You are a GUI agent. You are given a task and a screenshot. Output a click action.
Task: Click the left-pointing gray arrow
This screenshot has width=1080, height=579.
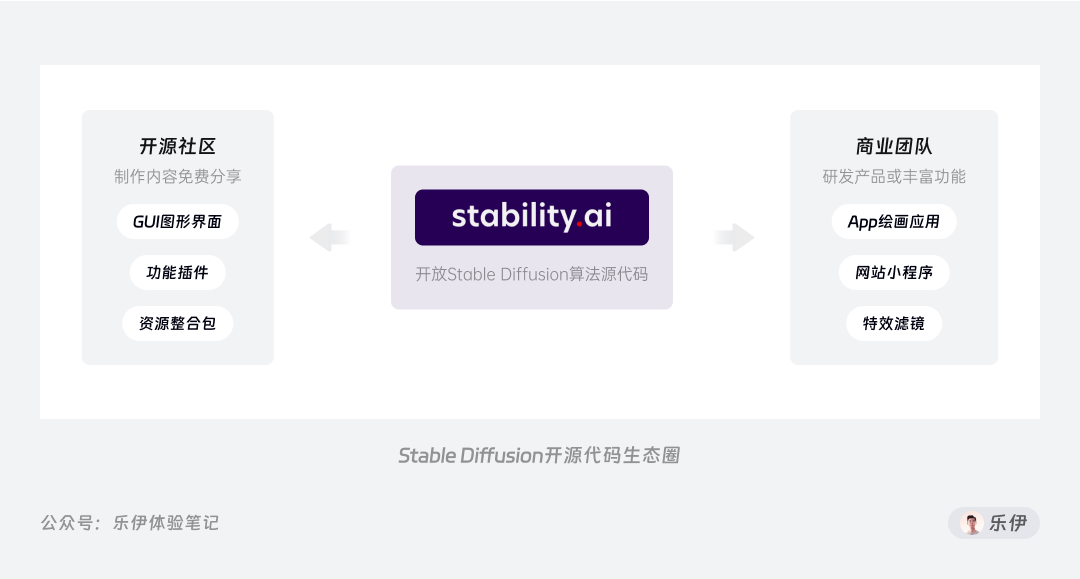click(x=329, y=238)
